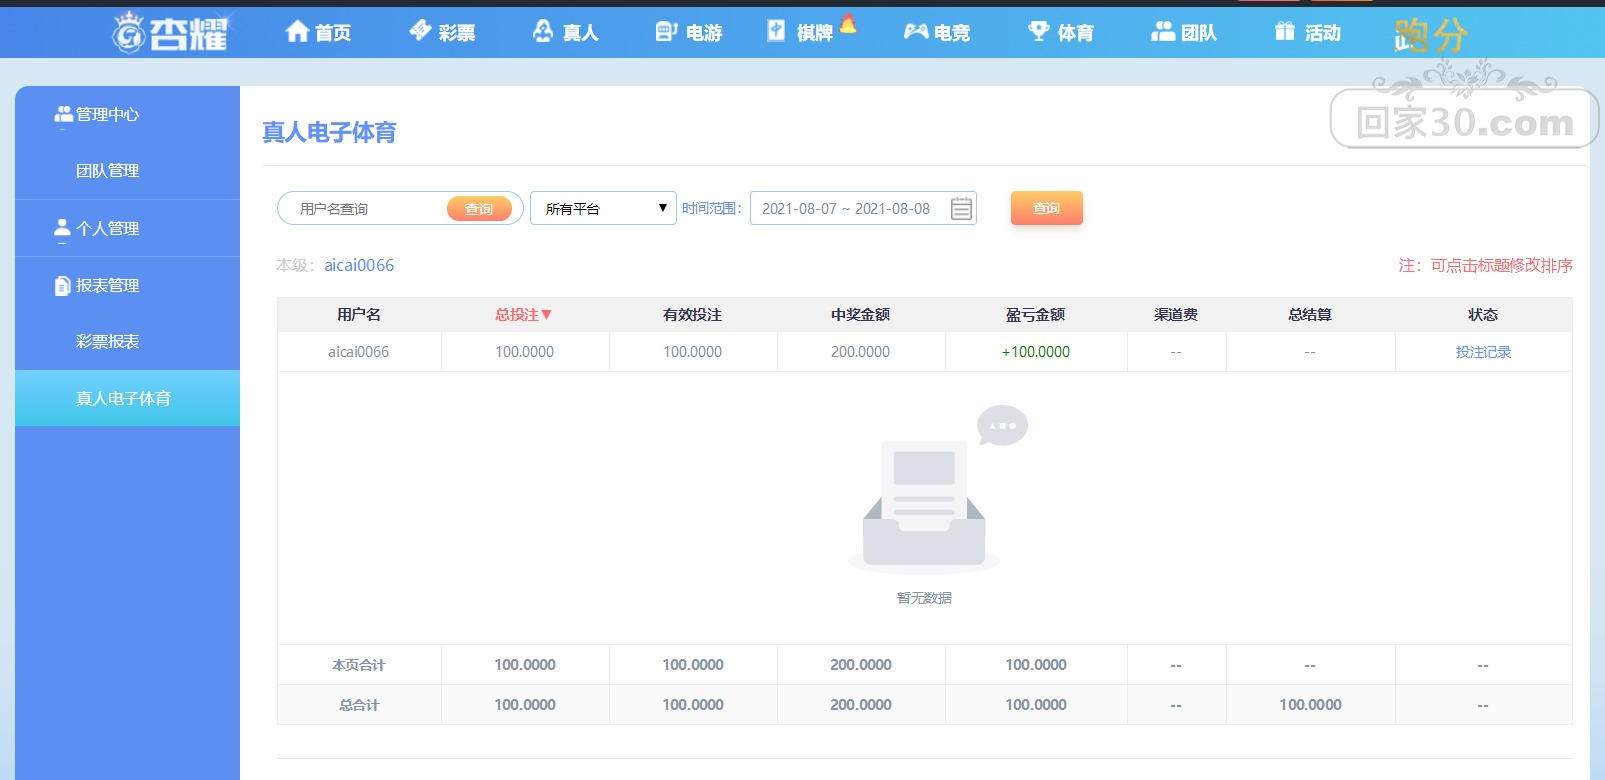Screen dimensions: 1605x780
Task: Open the 活动 navigation item
Action: click(1308, 32)
